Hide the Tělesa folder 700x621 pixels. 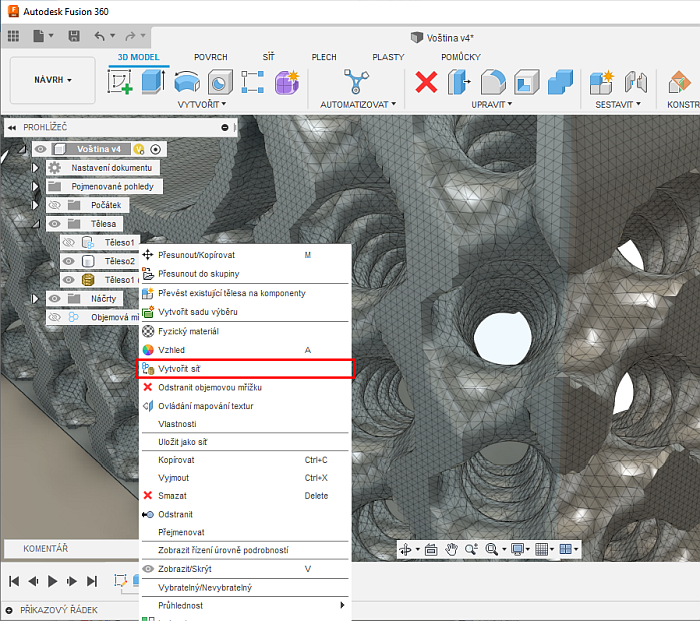(54, 224)
